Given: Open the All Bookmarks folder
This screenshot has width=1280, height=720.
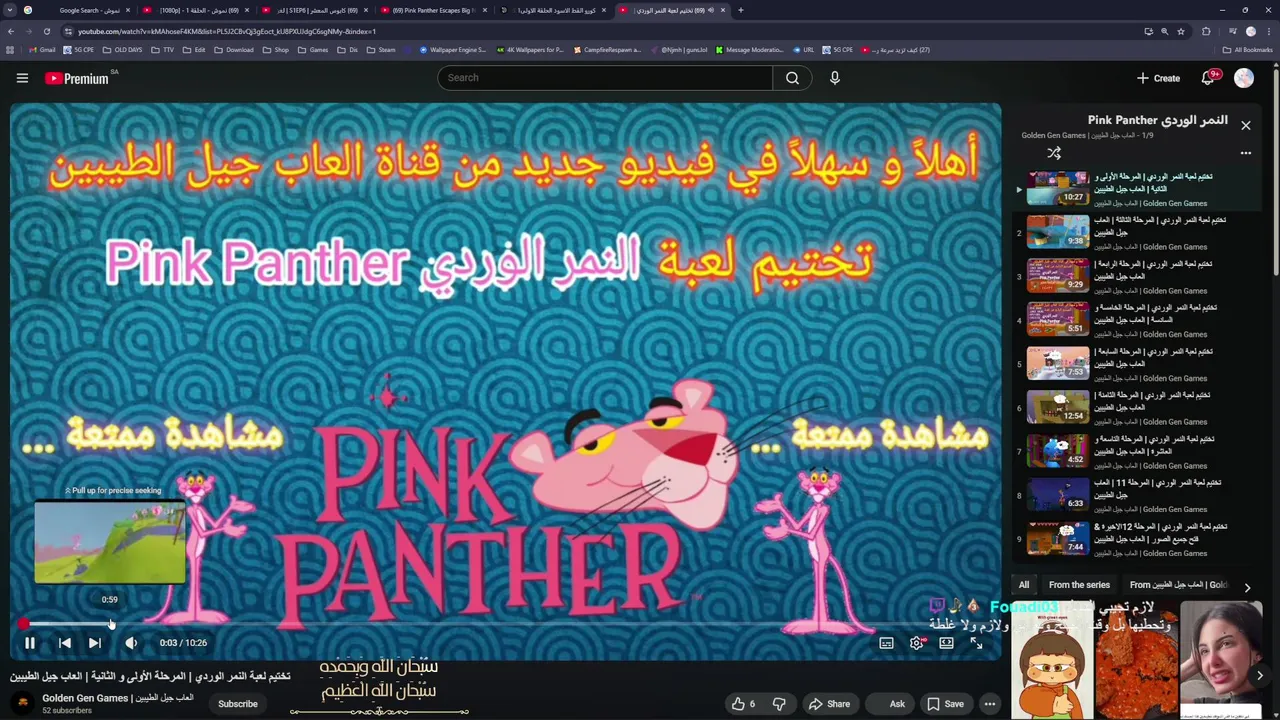Looking at the screenshot, I should pos(1248,50).
